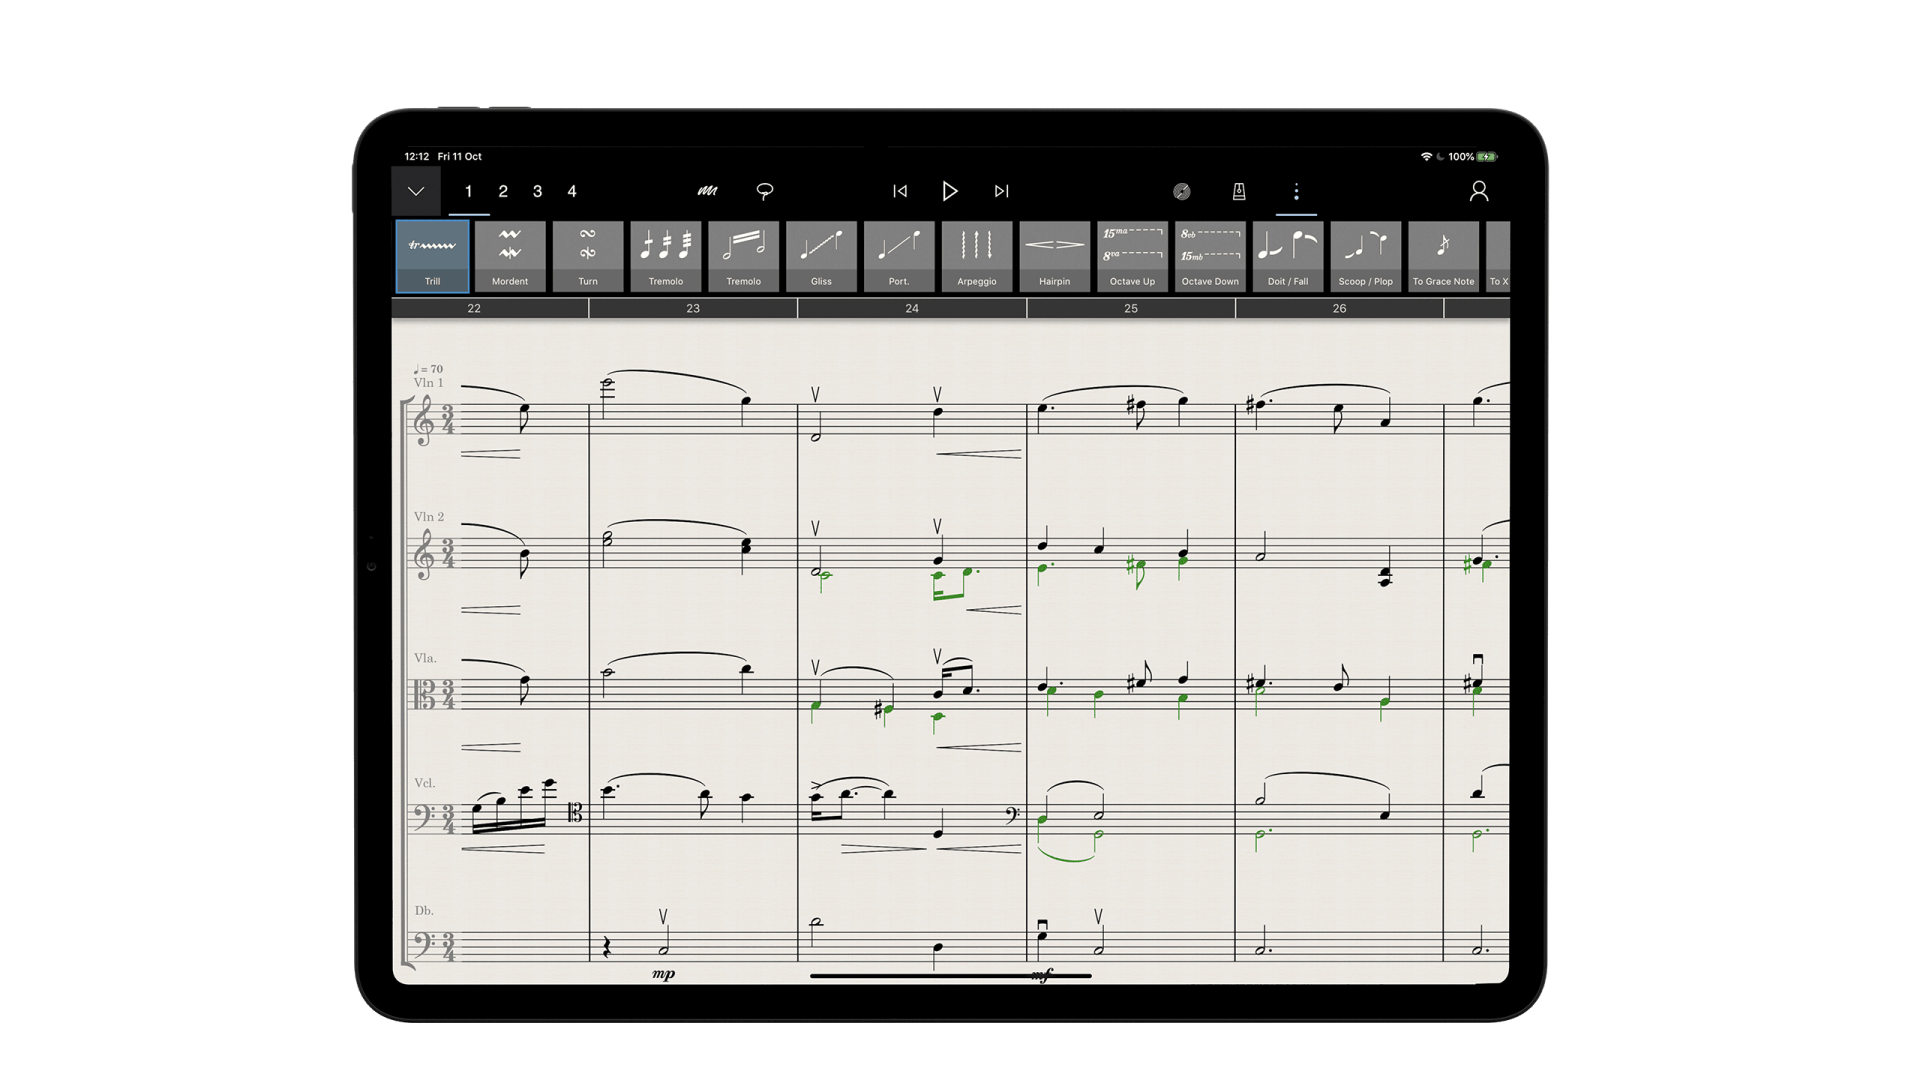Select the Mordent ornament tool

click(510, 256)
